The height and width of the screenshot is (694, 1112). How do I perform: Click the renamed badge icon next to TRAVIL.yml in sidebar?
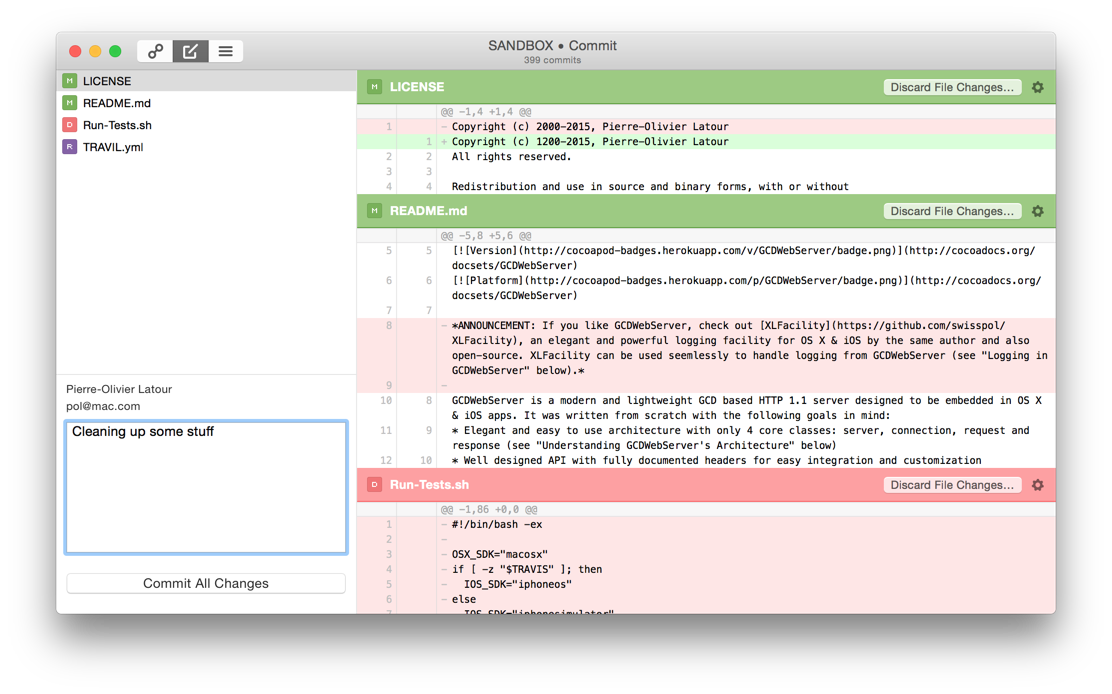70,147
